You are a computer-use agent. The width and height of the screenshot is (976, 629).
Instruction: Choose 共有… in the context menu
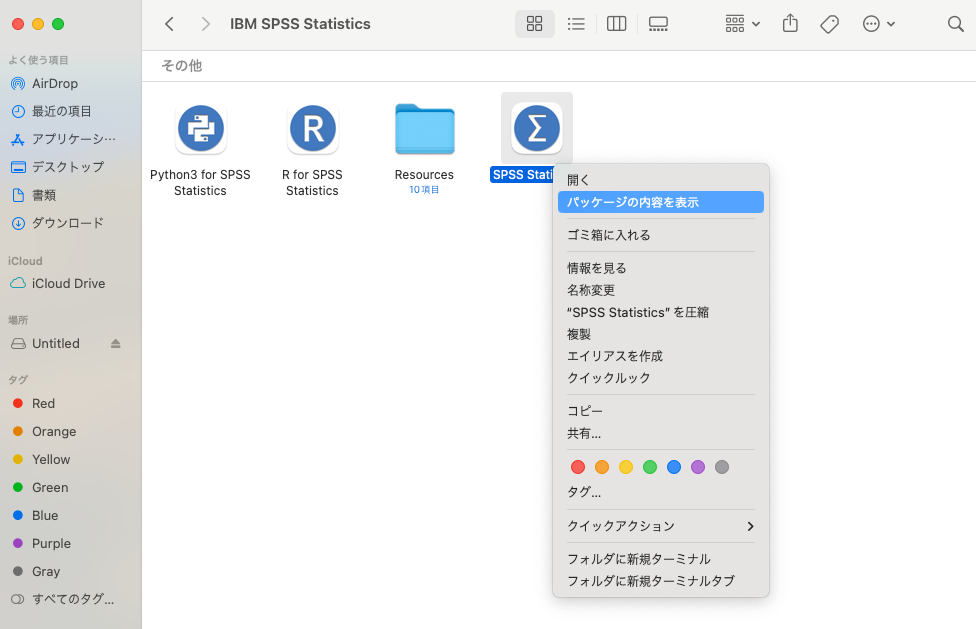tap(661, 434)
